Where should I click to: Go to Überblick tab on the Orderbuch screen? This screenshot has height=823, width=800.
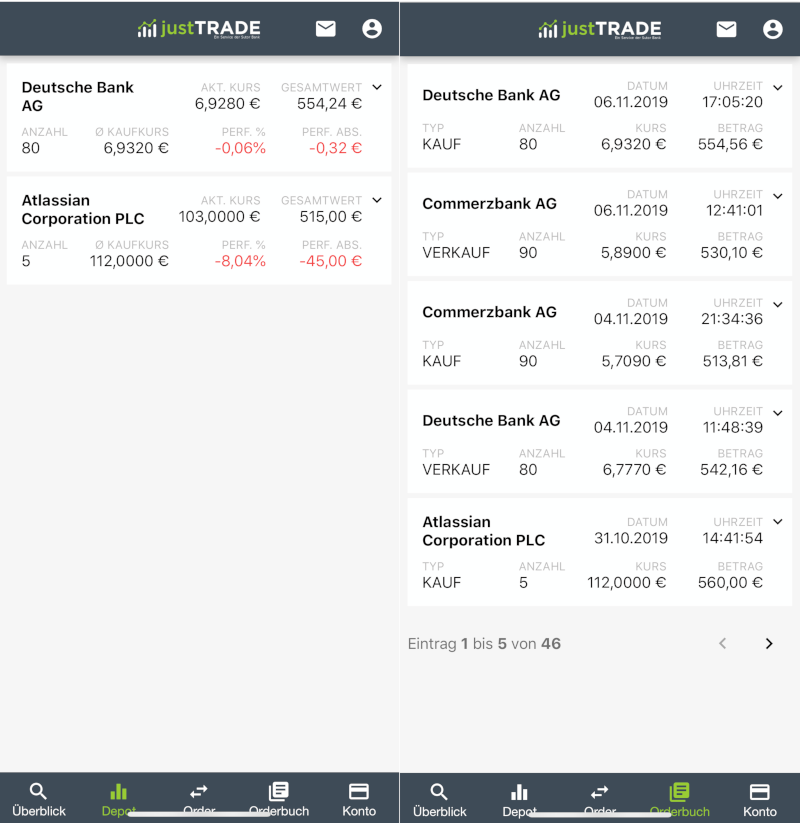[439, 800]
